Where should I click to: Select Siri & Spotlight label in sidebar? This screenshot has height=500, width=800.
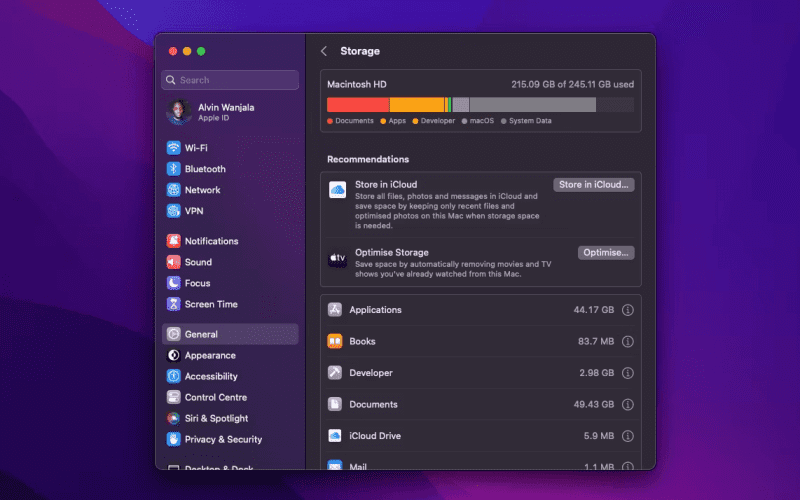coord(216,418)
